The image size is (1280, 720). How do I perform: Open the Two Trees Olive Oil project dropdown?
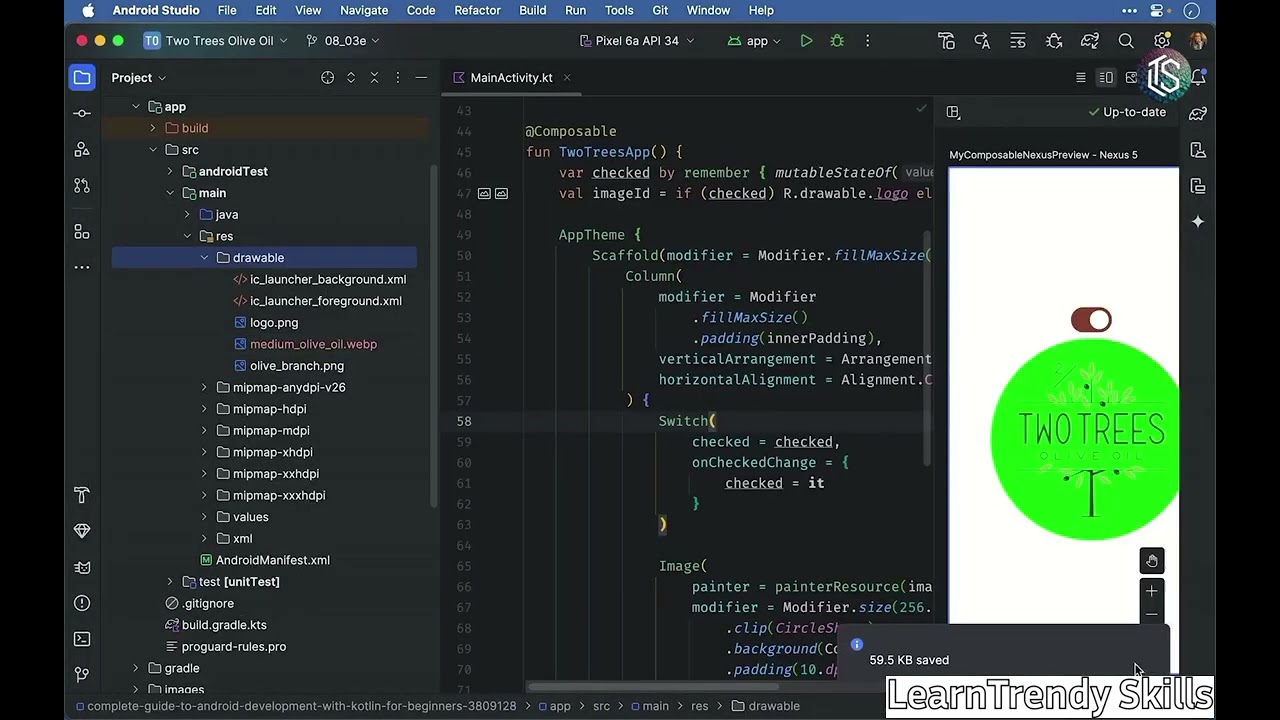216,41
